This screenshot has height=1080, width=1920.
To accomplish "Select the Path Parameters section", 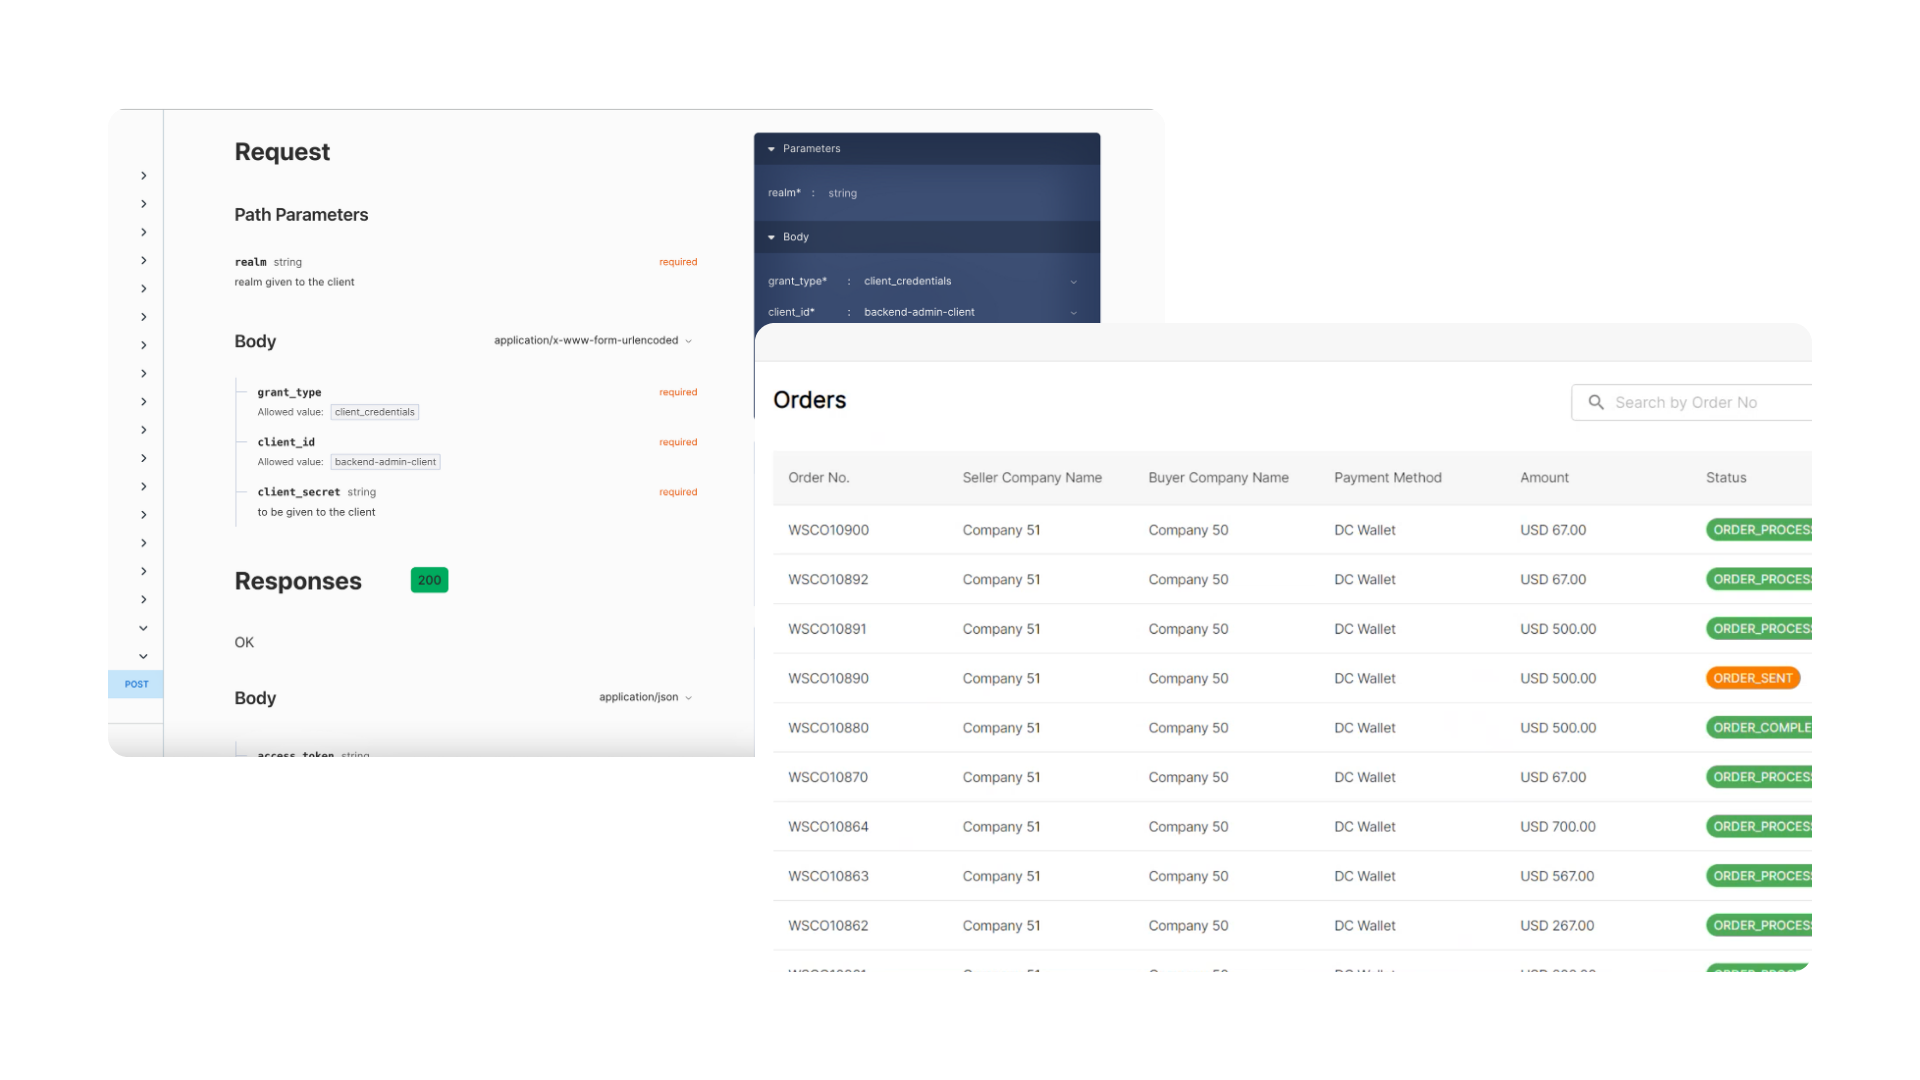I will pyautogui.click(x=301, y=215).
